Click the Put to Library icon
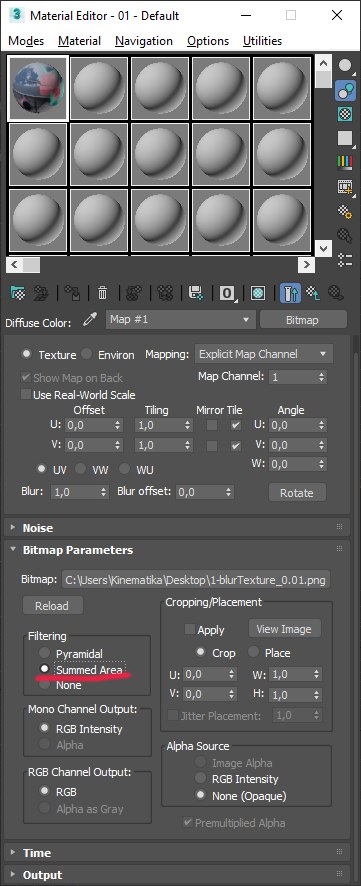Screen dimensions: 361x886 196,293
